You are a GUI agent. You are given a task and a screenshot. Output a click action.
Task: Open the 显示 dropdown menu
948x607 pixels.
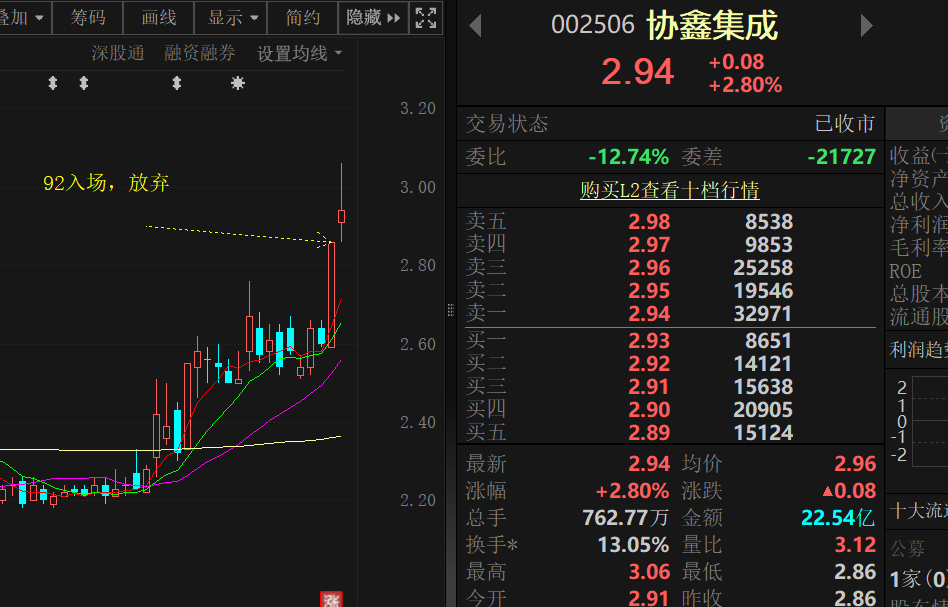coord(233,18)
